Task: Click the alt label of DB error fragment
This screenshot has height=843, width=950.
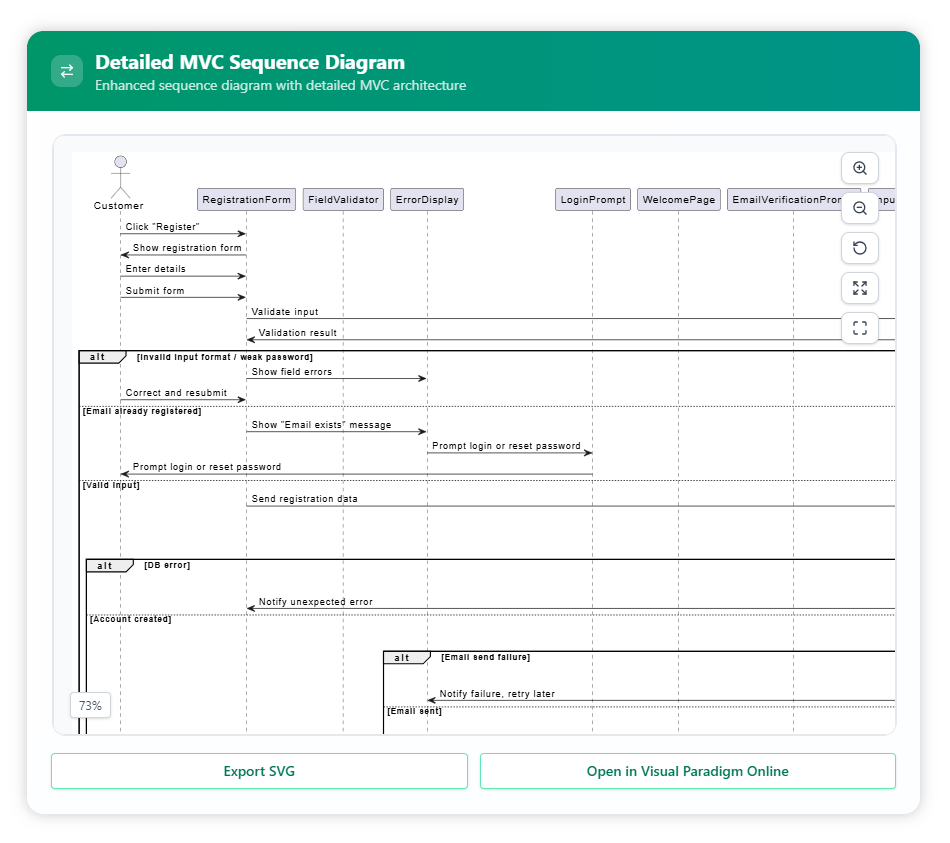Action: pyautogui.click(x=107, y=566)
